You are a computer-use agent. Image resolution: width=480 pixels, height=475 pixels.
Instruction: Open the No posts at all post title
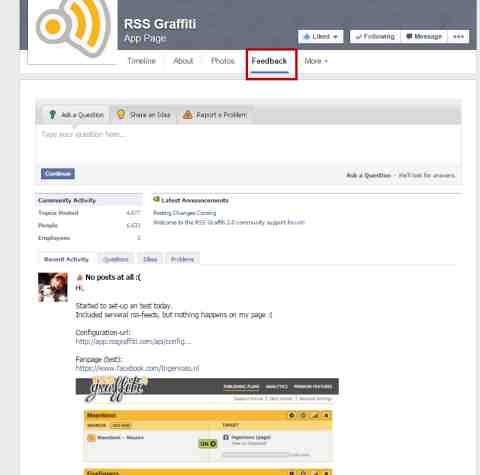(113, 277)
